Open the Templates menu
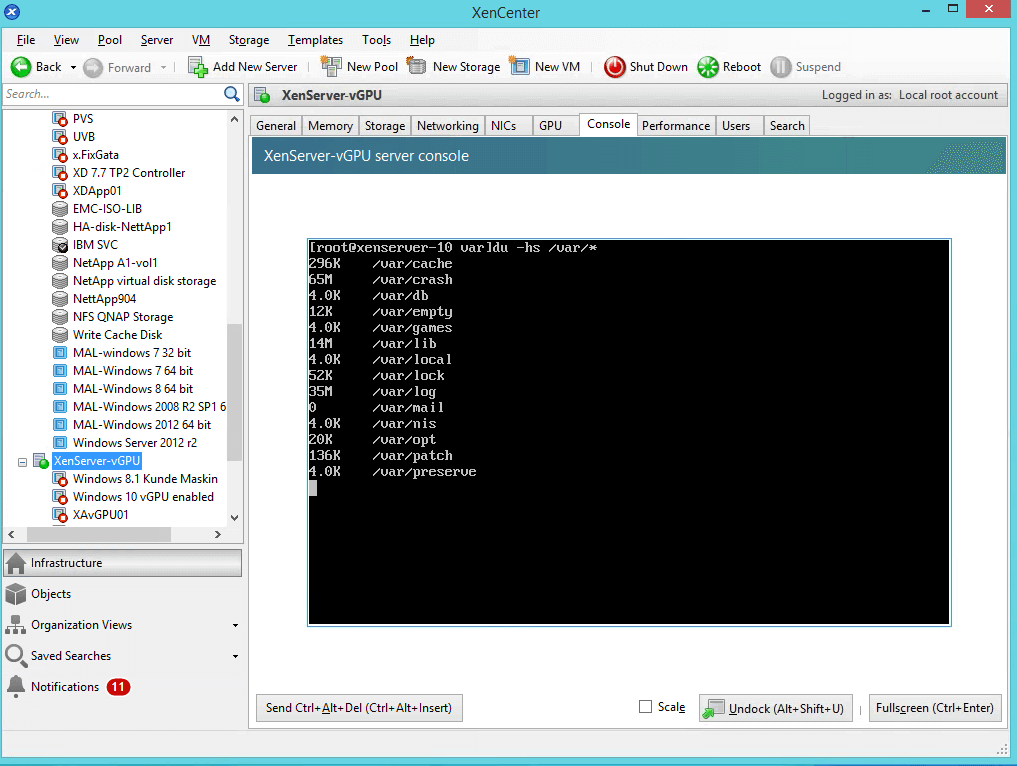Viewport: 1017px width, 766px height. [315, 40]
